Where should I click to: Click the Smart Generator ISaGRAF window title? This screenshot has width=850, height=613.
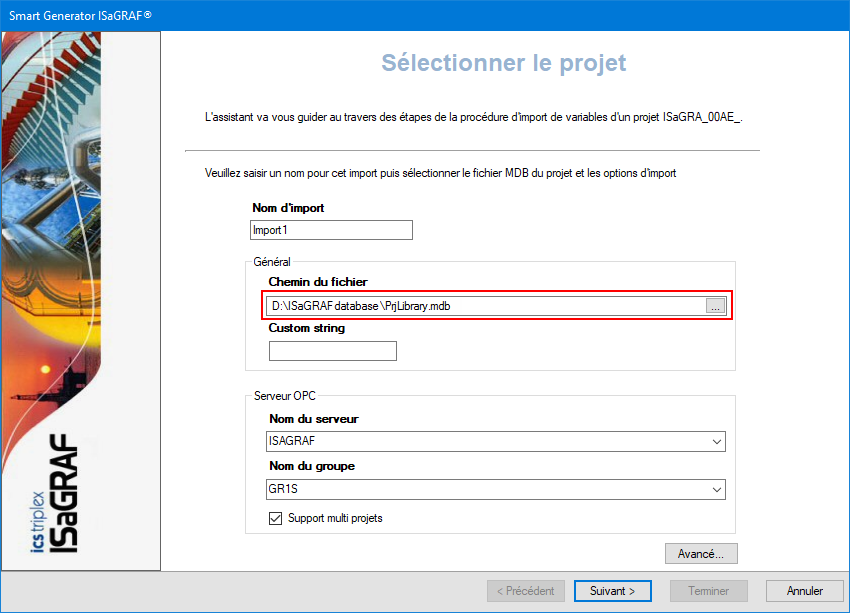click(80, 16)
